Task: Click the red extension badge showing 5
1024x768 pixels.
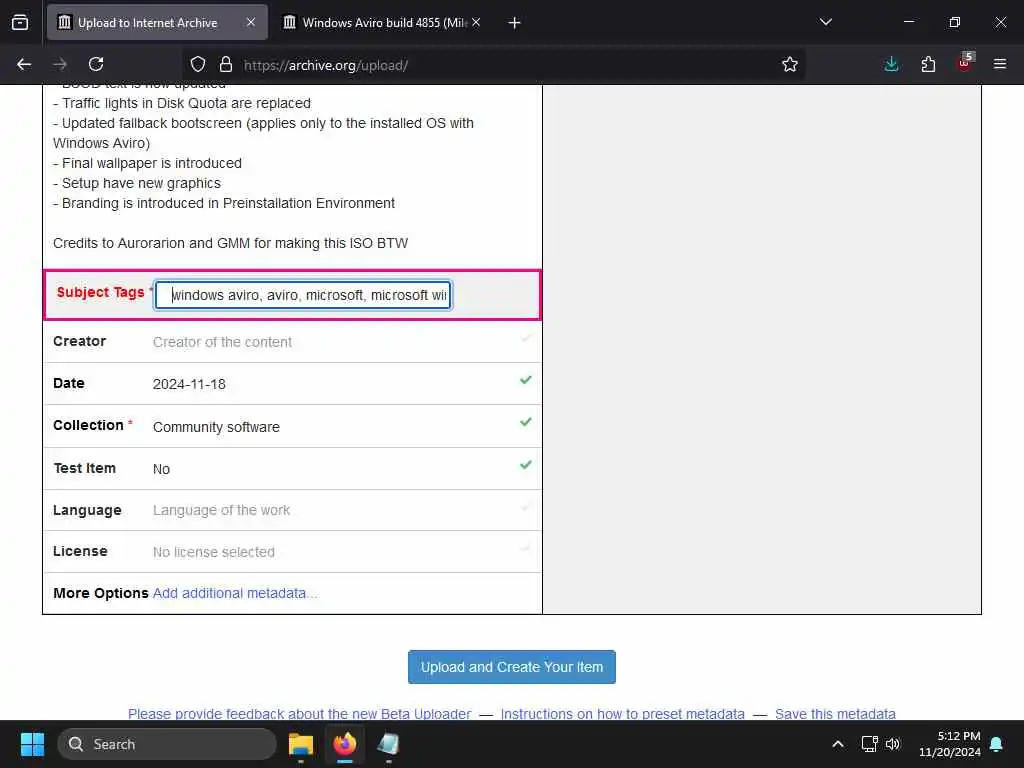Action: pyautogui.click(x=965, y=63)
